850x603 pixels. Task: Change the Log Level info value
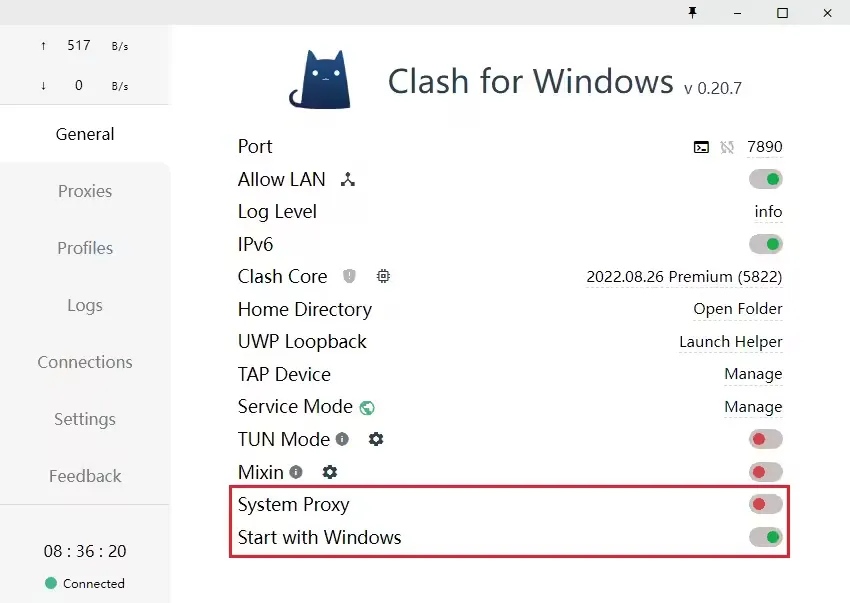click(768, 212)
